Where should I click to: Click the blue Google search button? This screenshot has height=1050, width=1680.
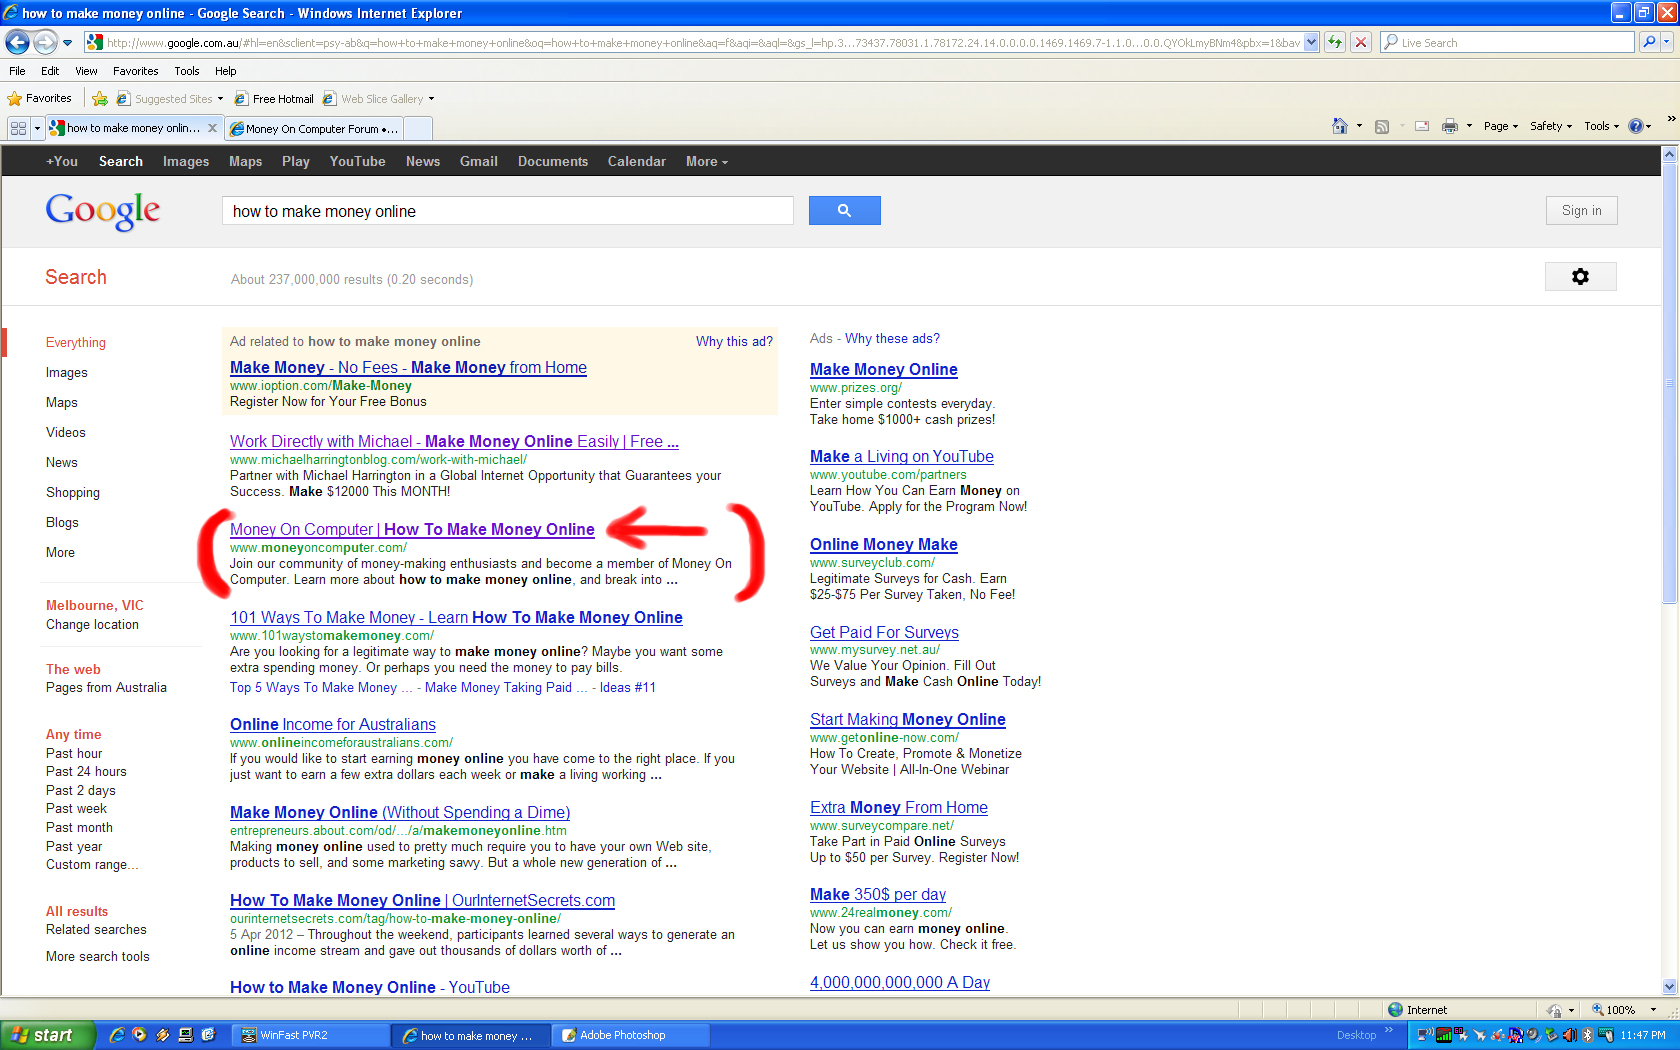click(844, 210)
